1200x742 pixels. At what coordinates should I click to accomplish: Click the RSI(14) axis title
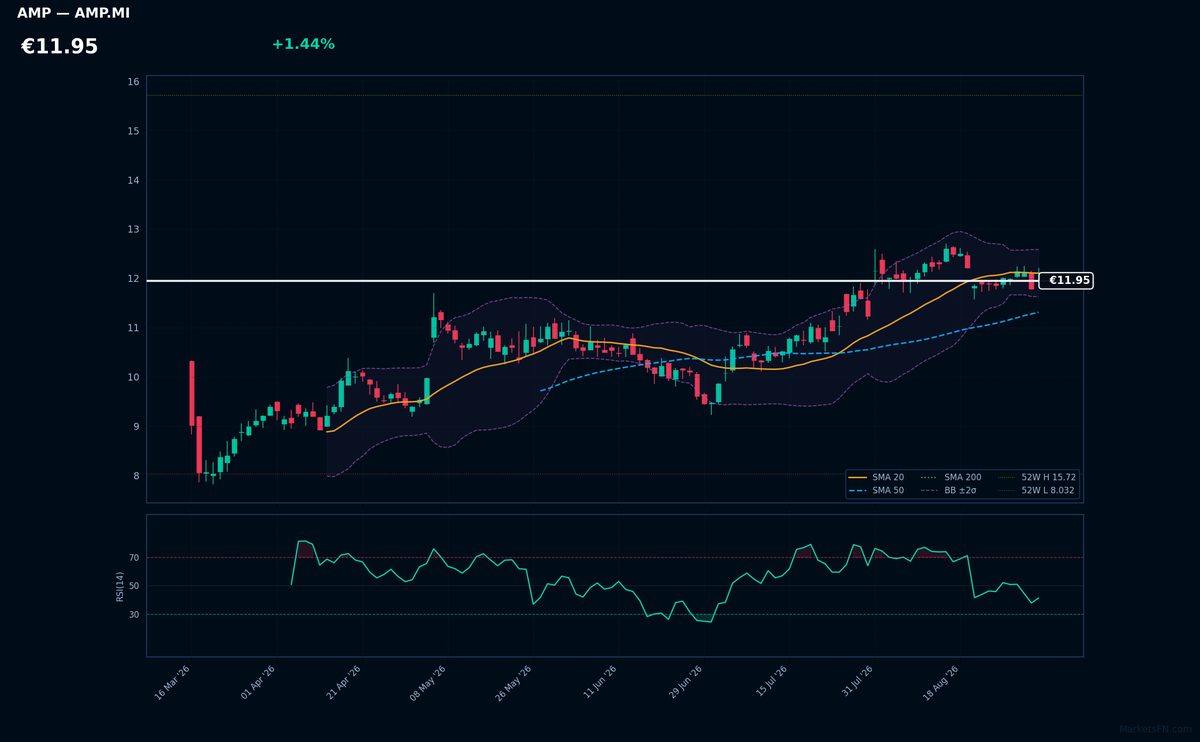point(120,586)
